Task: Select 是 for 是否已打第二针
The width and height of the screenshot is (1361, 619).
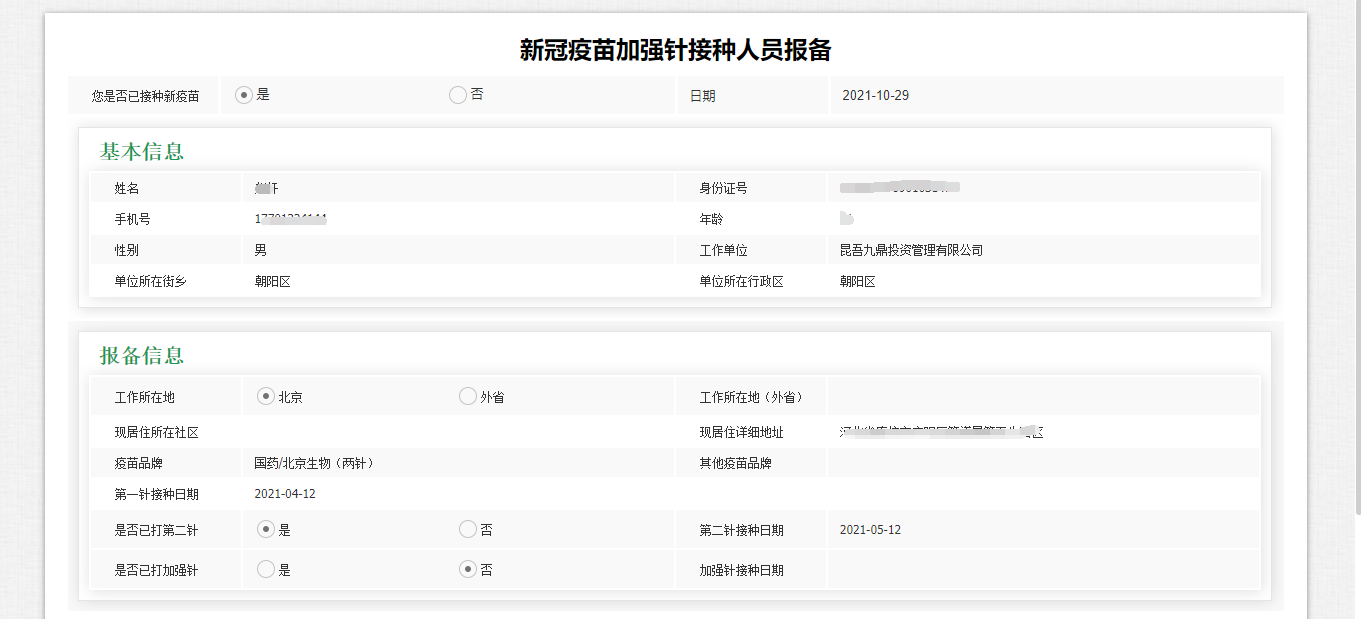Action: 266,529
